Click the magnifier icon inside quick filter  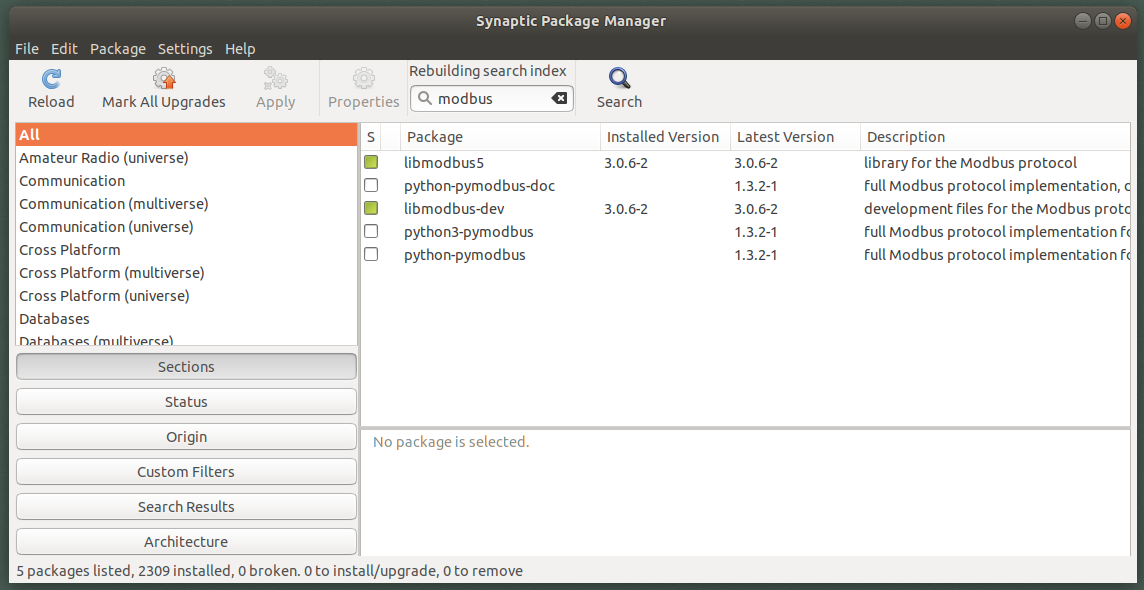424,98
